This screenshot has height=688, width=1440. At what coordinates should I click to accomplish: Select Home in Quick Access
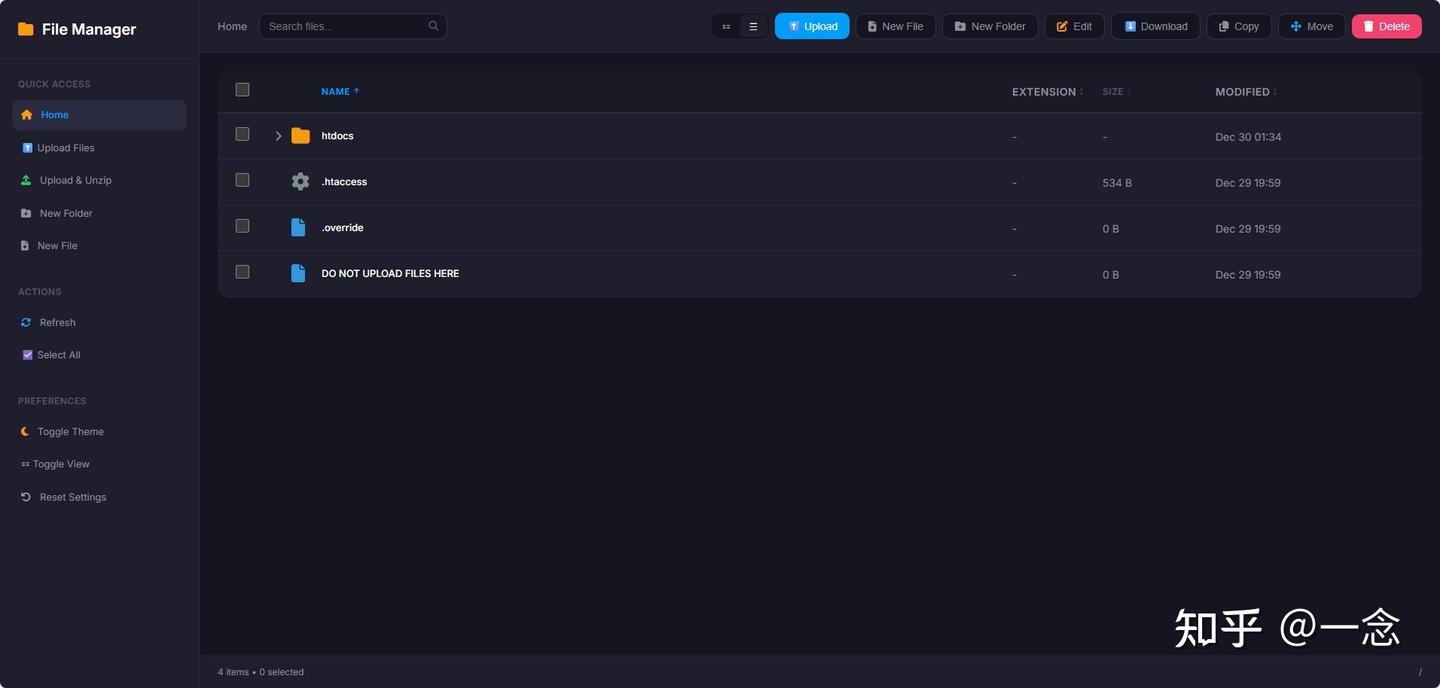[55, 115]
